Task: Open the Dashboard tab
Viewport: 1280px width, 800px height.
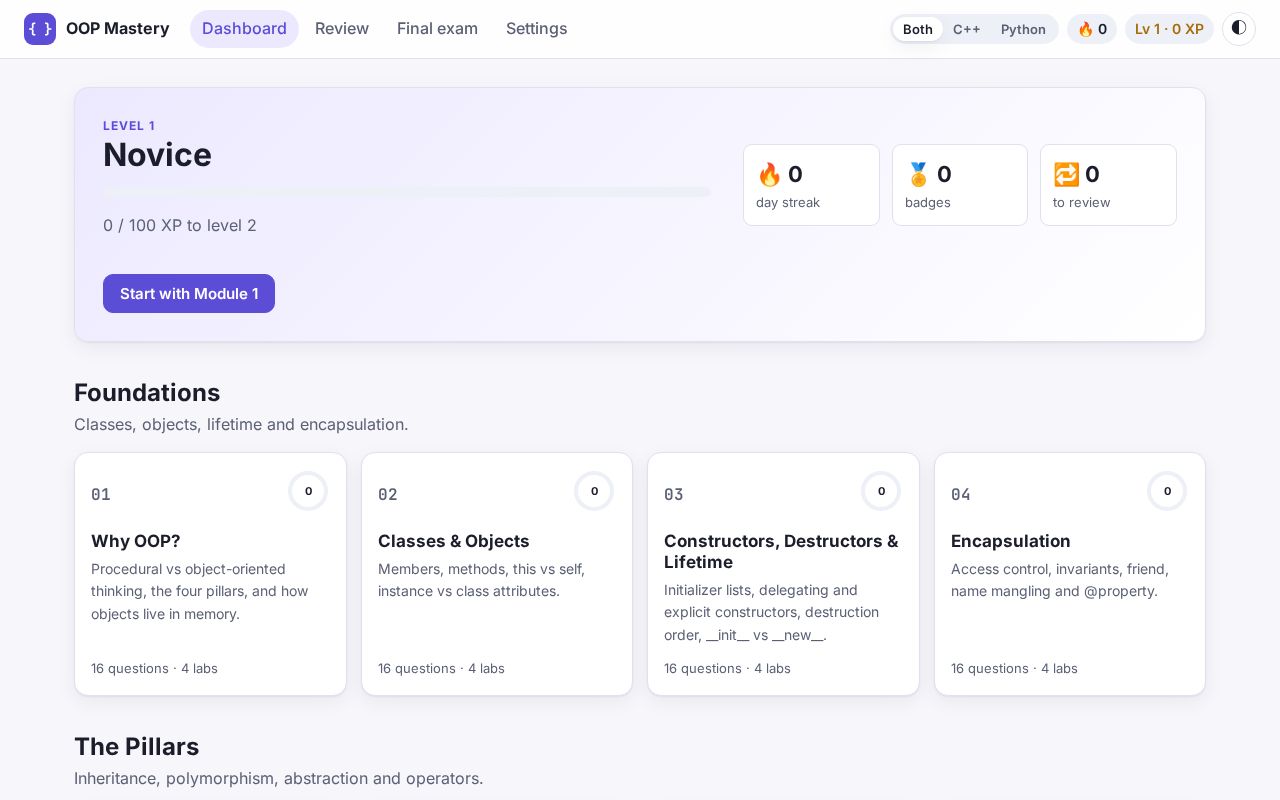Action: click(x=244, y=29)
